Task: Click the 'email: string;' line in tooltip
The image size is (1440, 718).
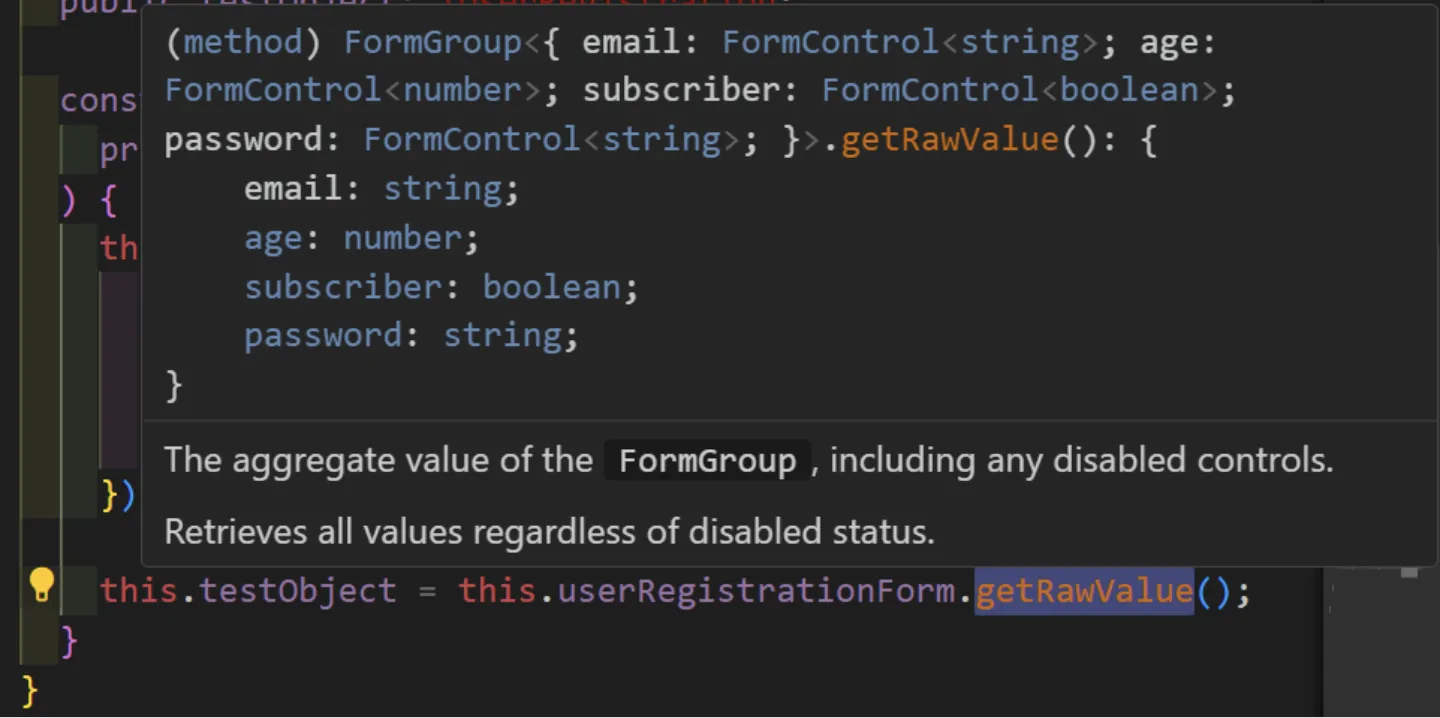Action: [382, 189]
